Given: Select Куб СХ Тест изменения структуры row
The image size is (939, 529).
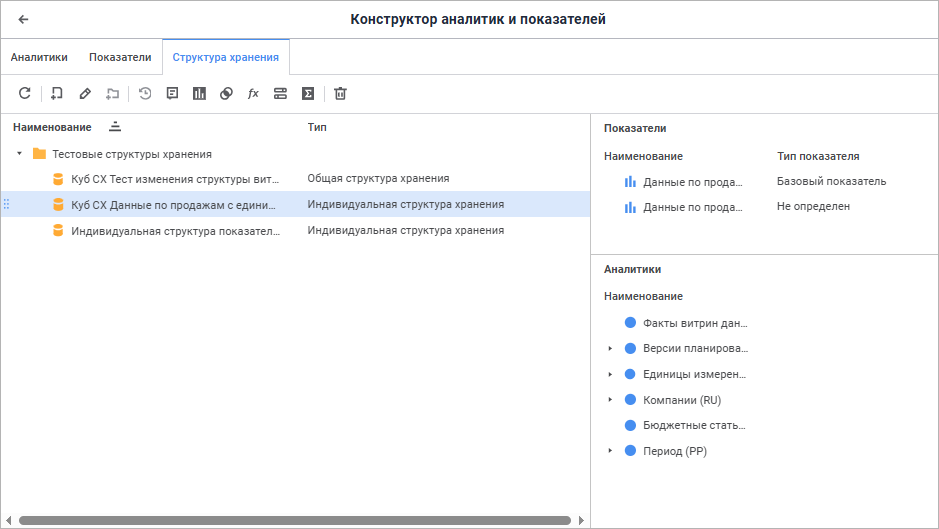Looking at the screenshot, I should click(175, 179).
